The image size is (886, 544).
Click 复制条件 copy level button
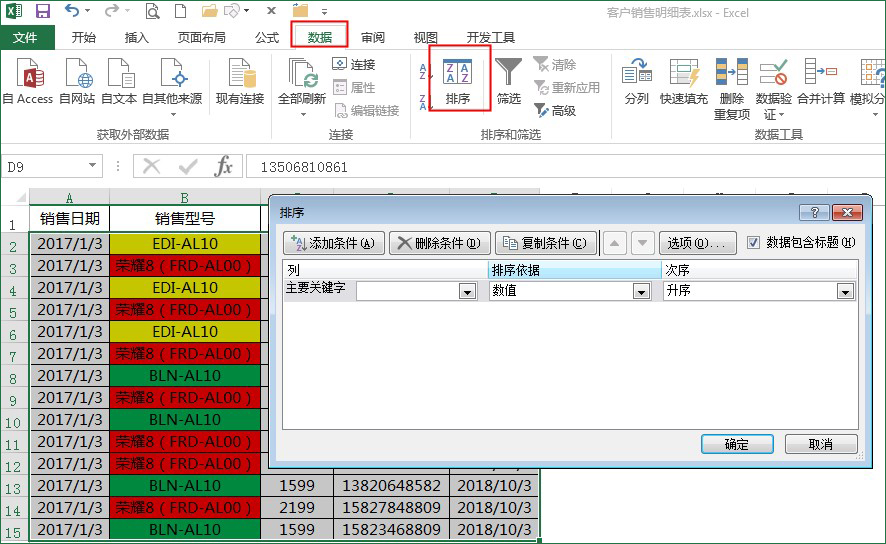[x=546, y=243]
